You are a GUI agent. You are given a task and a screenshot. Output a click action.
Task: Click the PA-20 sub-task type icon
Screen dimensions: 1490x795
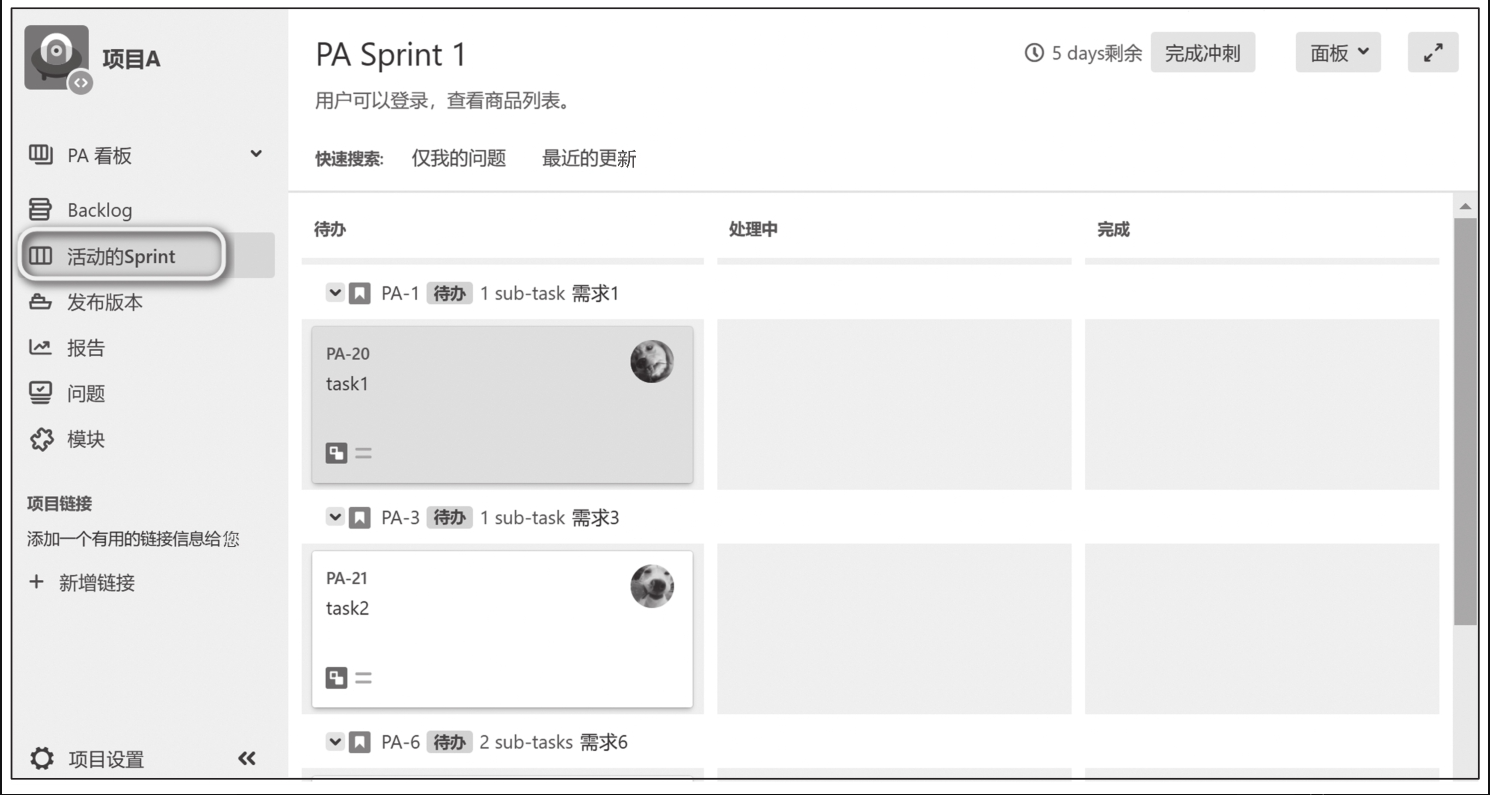pyautogui.click(x=336, y=453)
